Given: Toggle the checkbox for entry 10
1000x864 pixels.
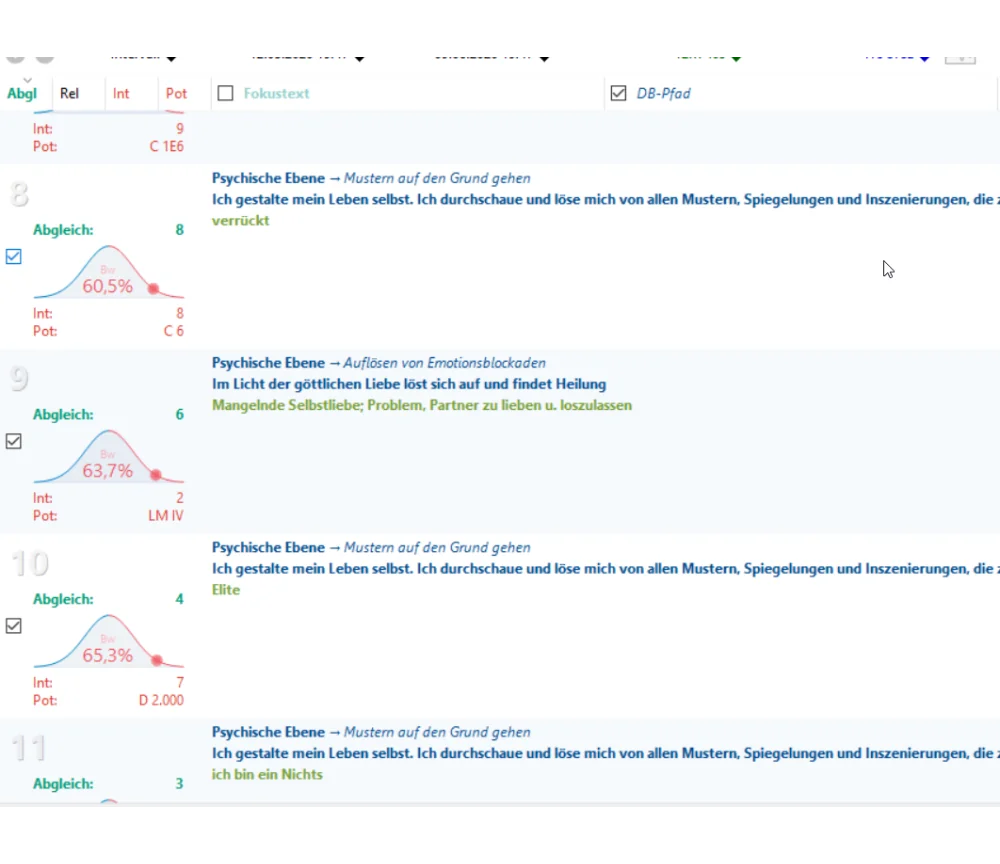Looking at the screenshot, I should point(14,626).
